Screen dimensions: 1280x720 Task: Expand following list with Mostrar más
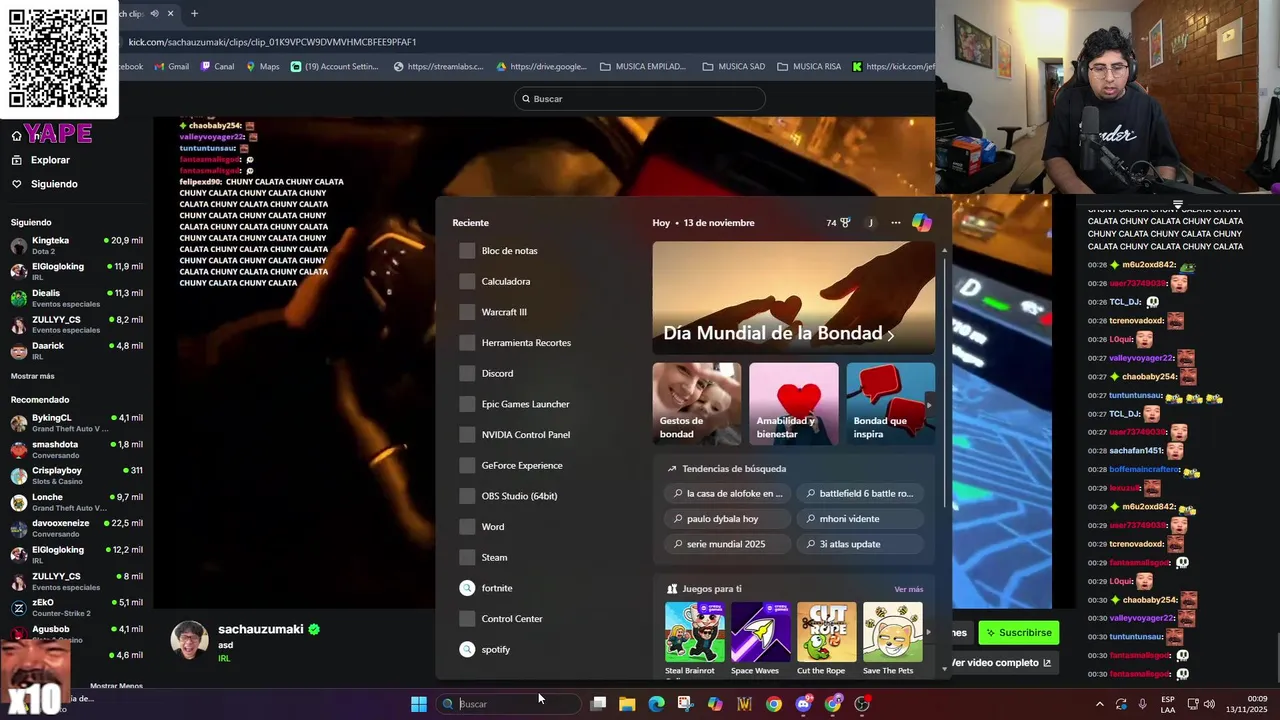33,376
